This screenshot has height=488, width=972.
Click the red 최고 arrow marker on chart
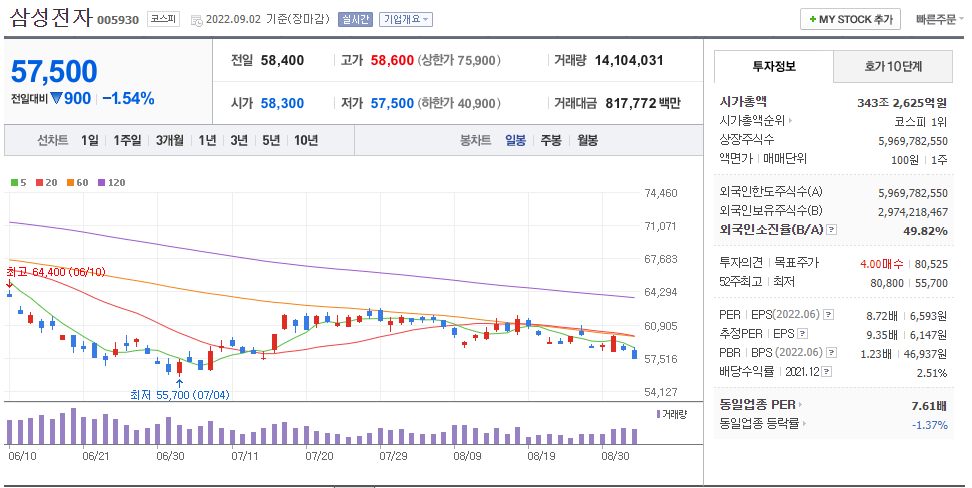pos(9,283)
